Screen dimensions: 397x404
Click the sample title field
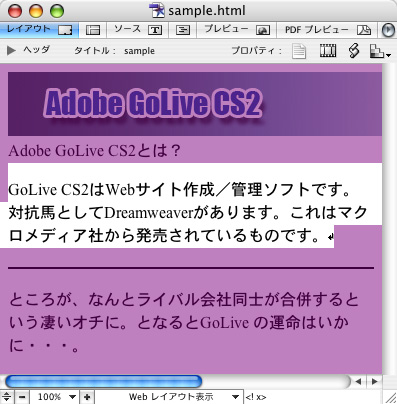point(139,51)
